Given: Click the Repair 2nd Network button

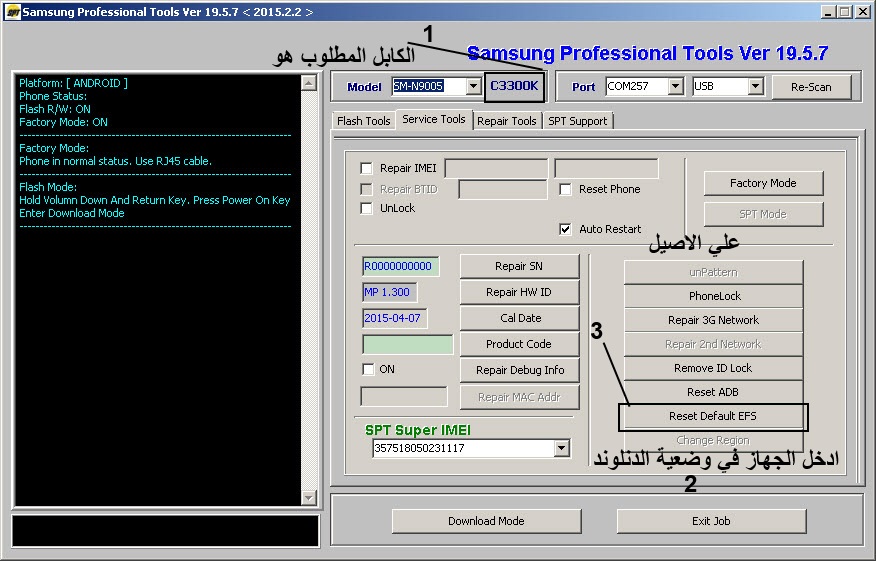Looking at the screenshot, I should coord(713,344).
